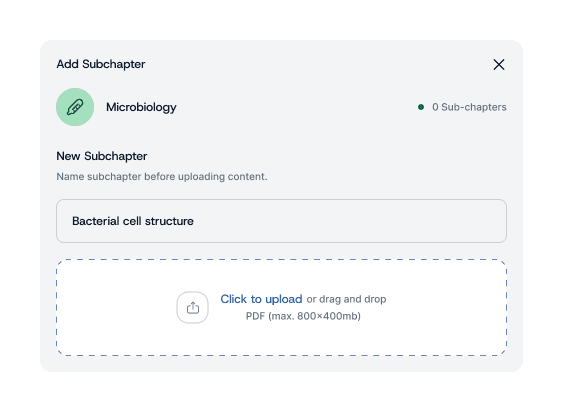Click the New Subchapter heading
The width and height of the screenshot is (563, 412).
point(102,156)
